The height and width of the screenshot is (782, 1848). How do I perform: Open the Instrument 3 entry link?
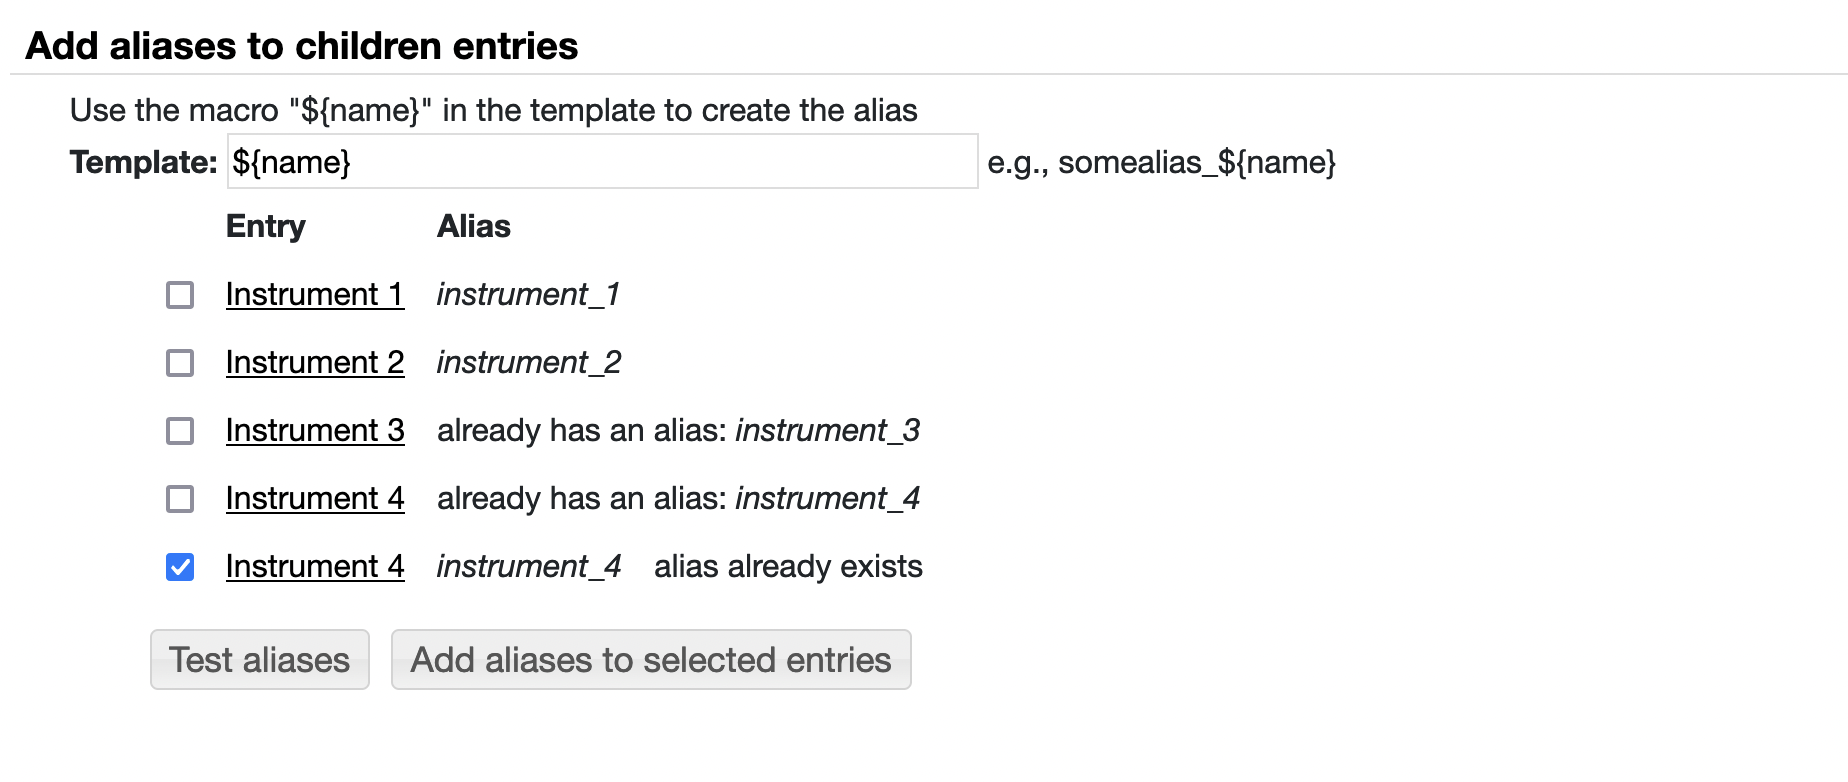click(314, 431)
